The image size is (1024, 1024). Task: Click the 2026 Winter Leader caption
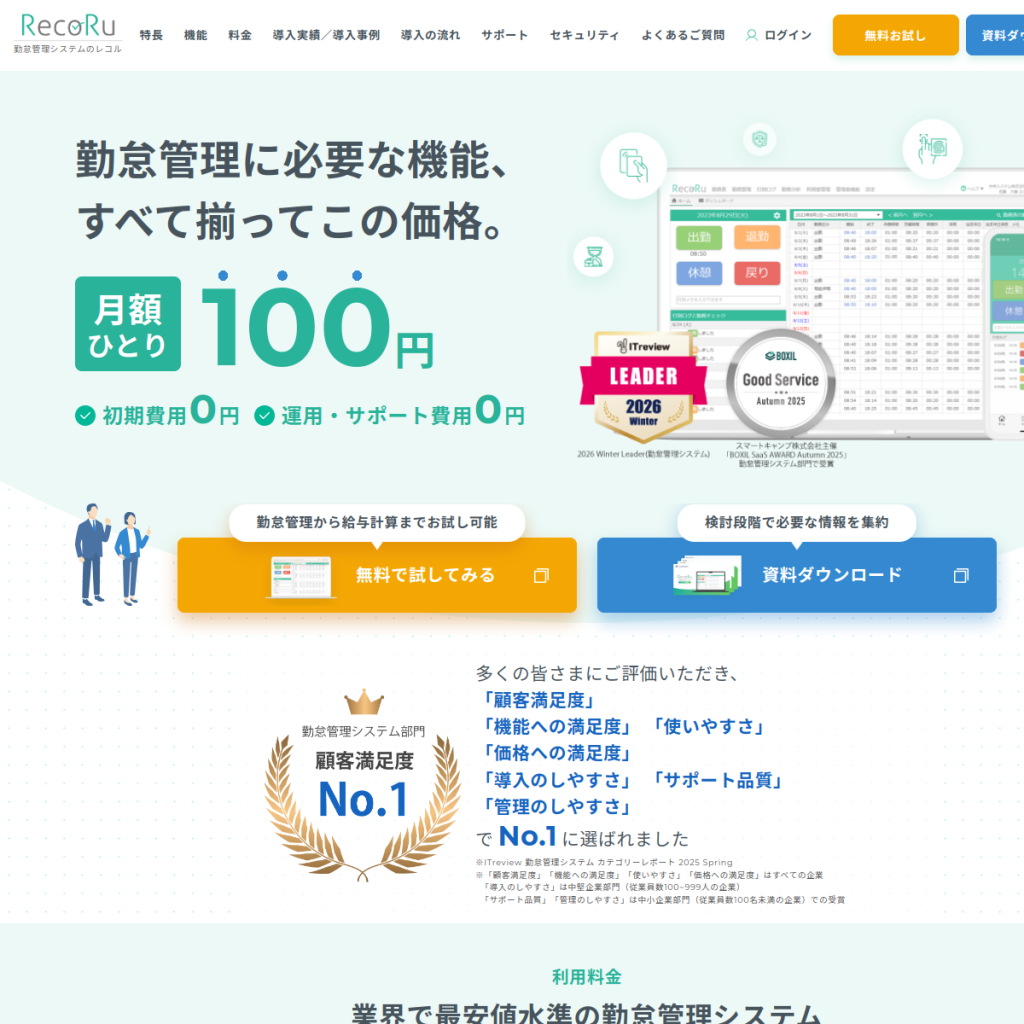(x=643, y=454)
